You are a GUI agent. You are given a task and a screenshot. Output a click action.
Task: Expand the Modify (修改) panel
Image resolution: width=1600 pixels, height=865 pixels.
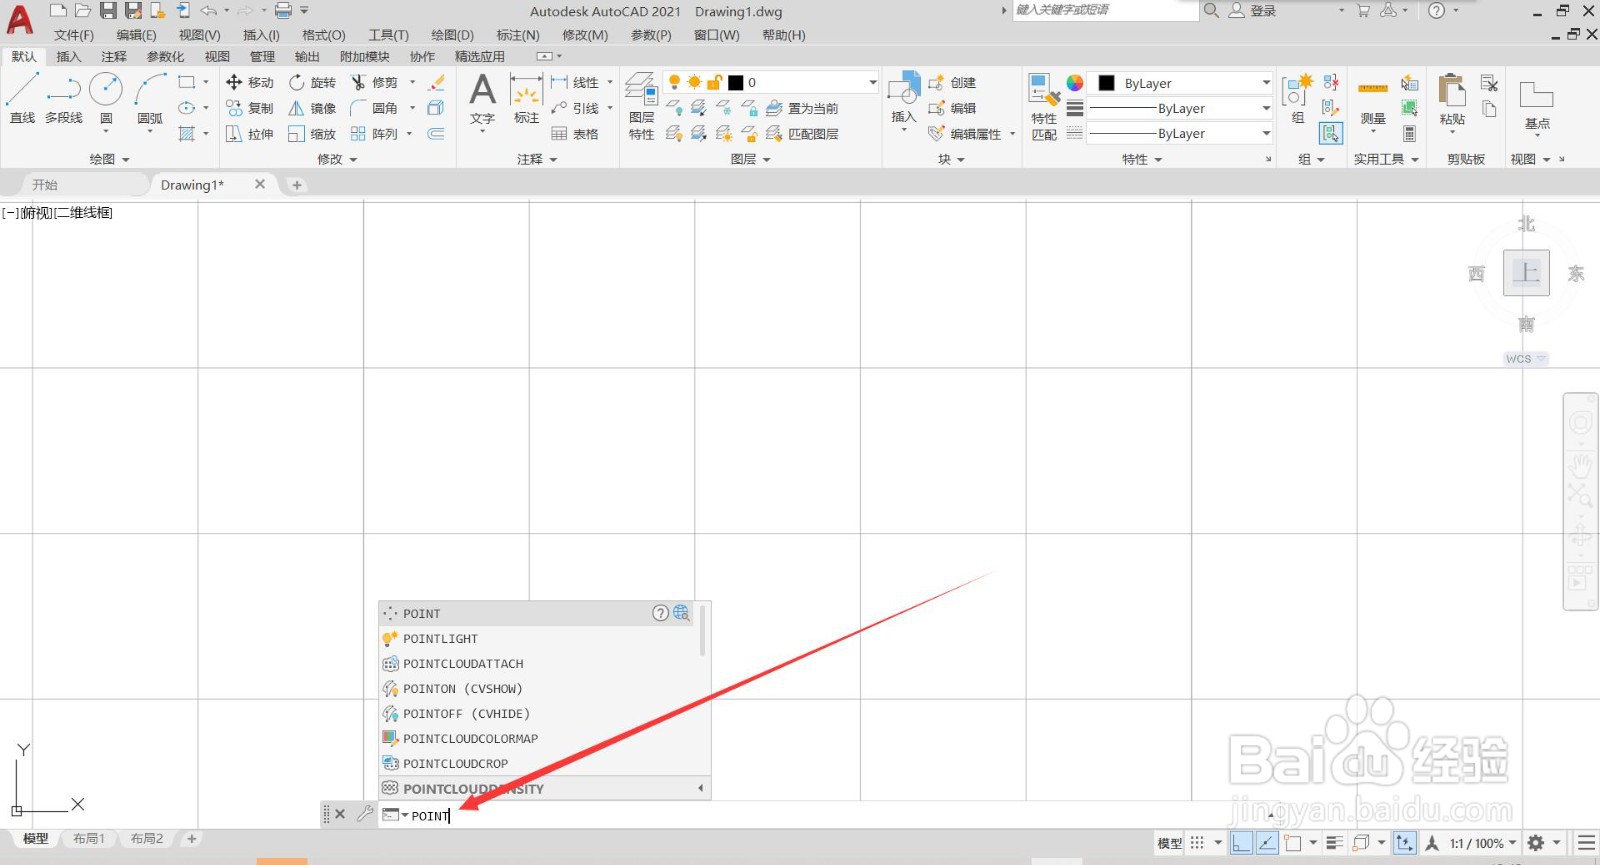coord(337,159)
